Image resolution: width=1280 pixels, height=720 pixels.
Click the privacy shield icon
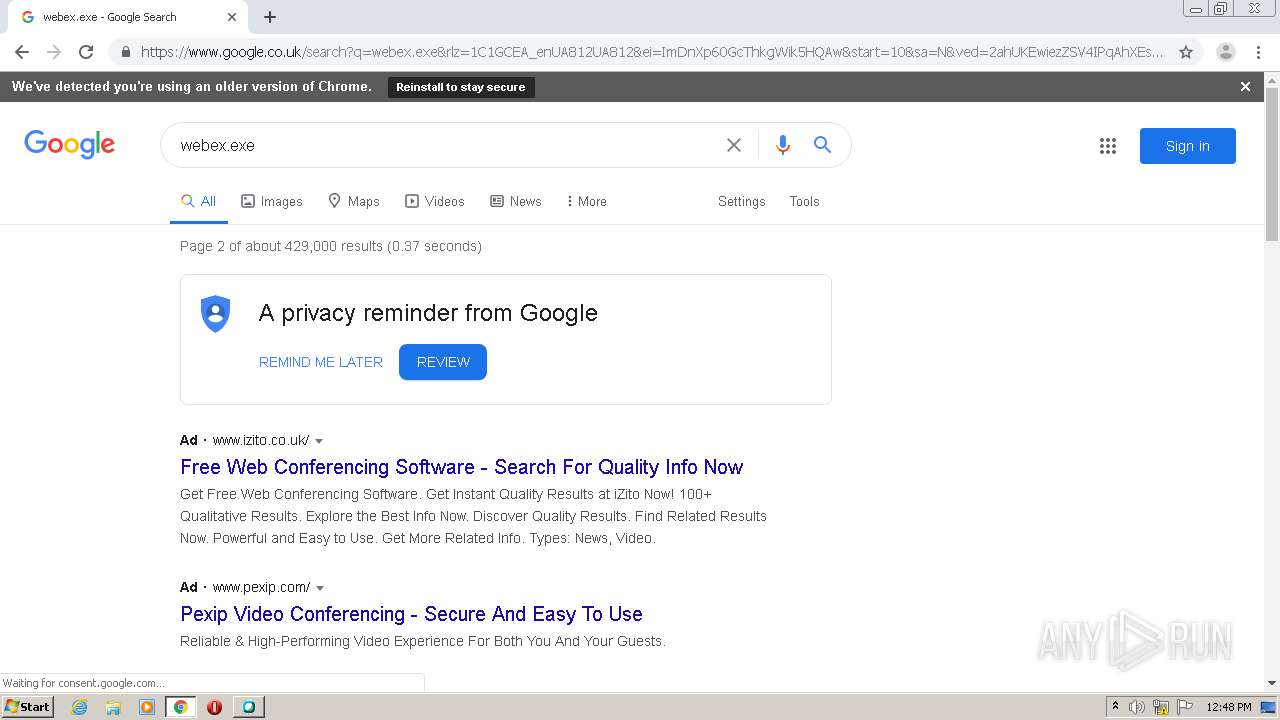click(215, 314)
